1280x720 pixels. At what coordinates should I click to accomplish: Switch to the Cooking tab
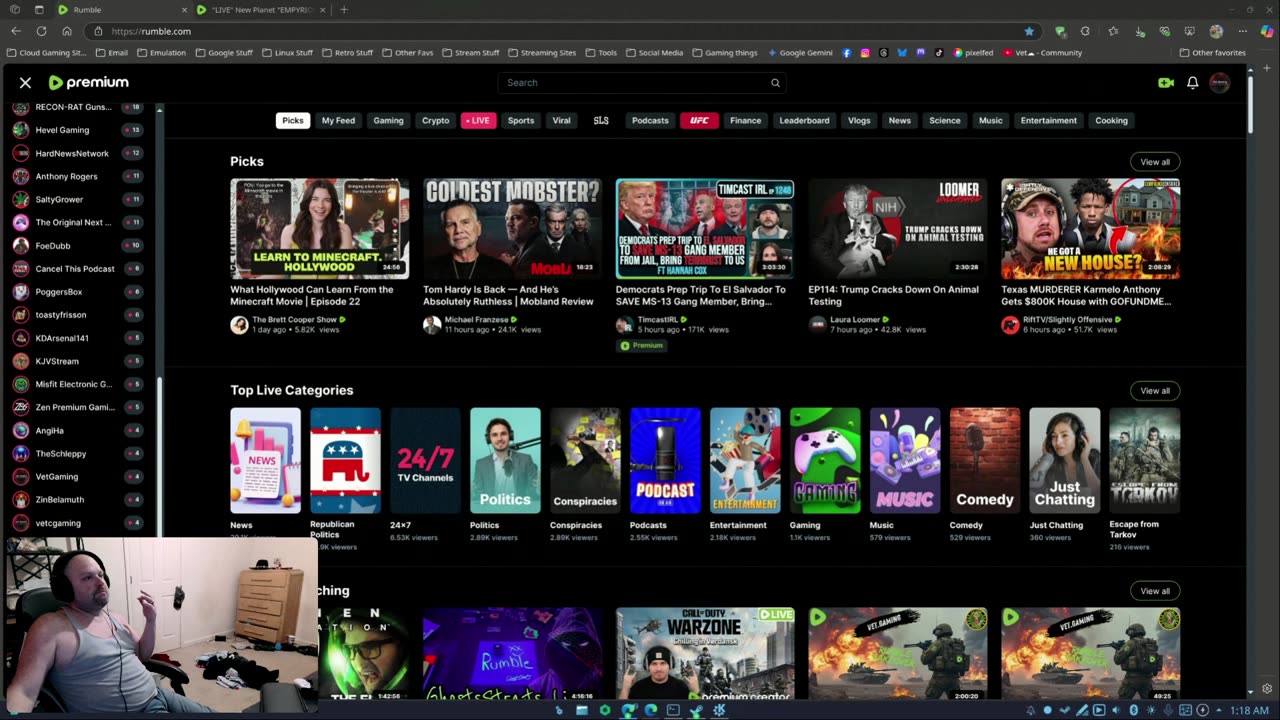(1111, 120)
